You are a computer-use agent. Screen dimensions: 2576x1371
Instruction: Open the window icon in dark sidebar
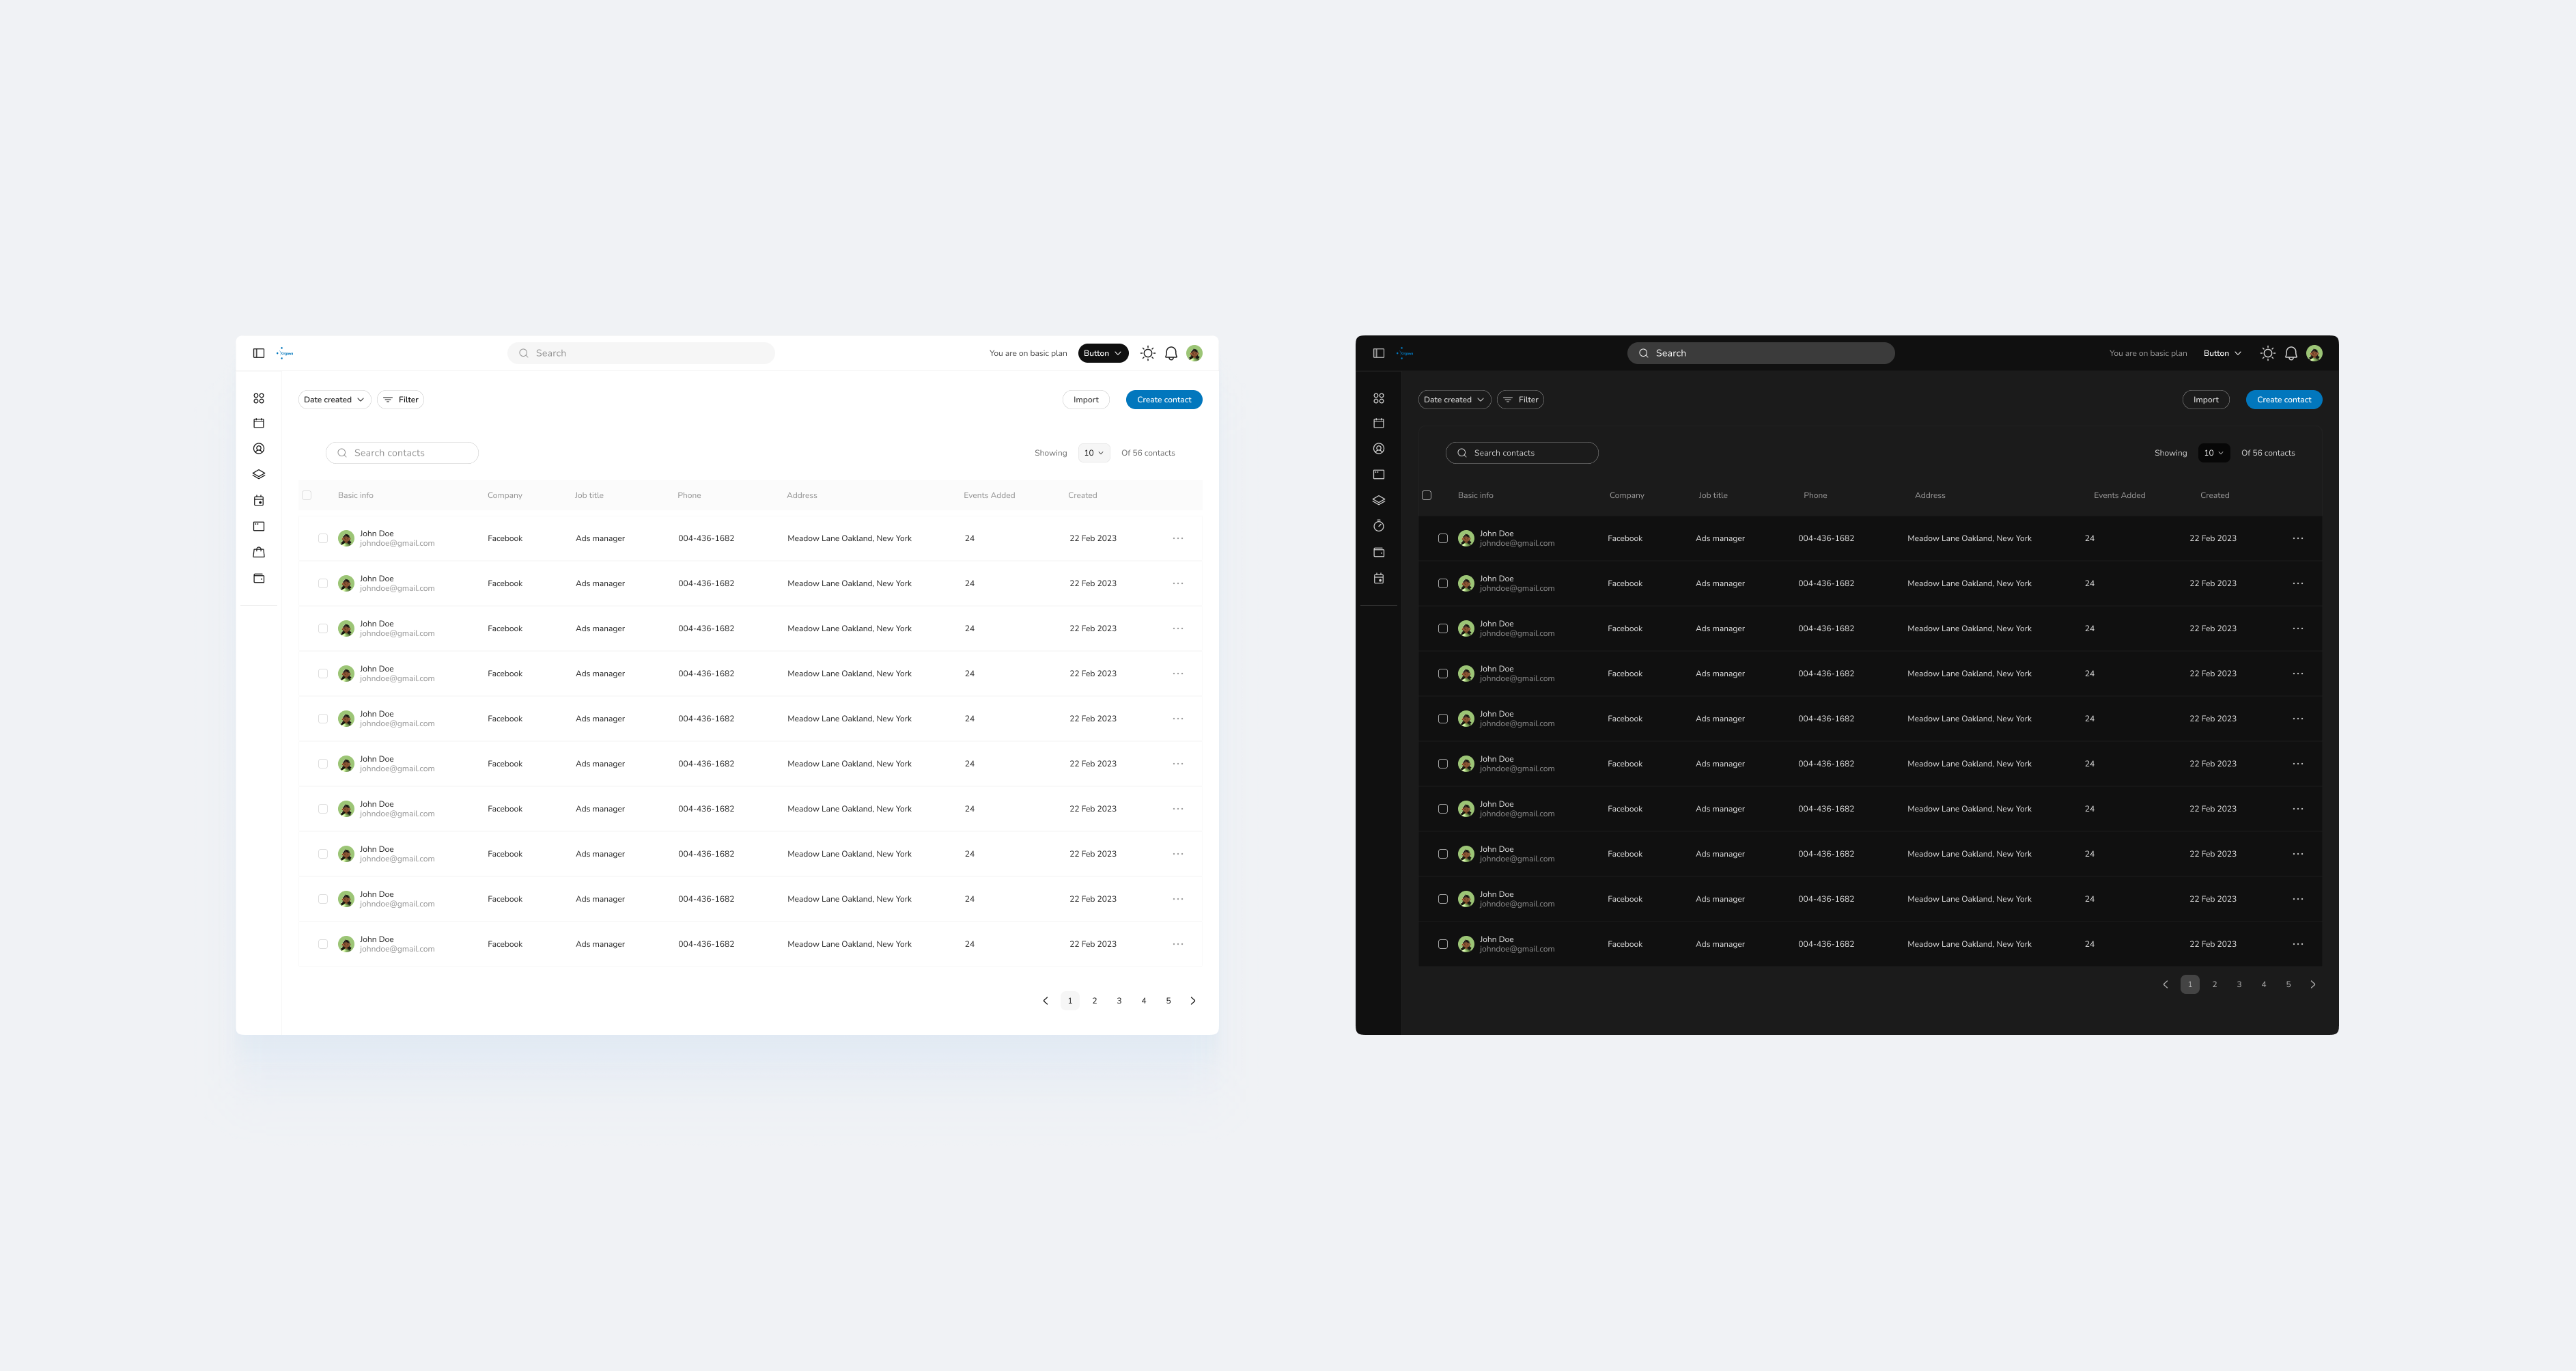pos(1378,474)
